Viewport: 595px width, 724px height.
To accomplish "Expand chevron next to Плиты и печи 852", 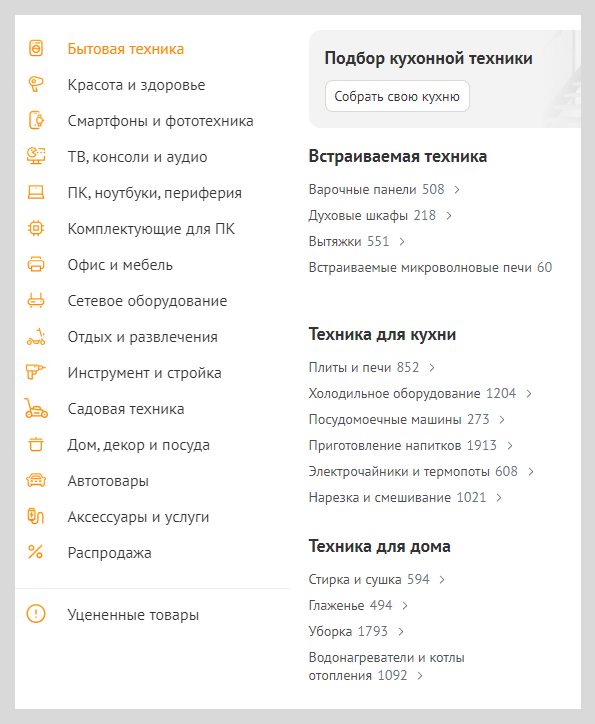I will tap(432, 368).
